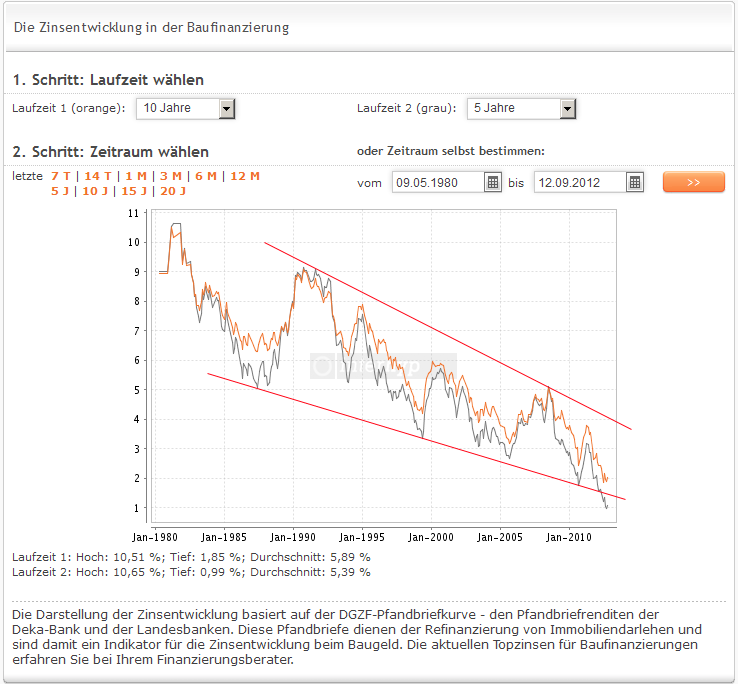Select the 20 J time range
Viewport: 738px width, 684px height.
point(173,191)
